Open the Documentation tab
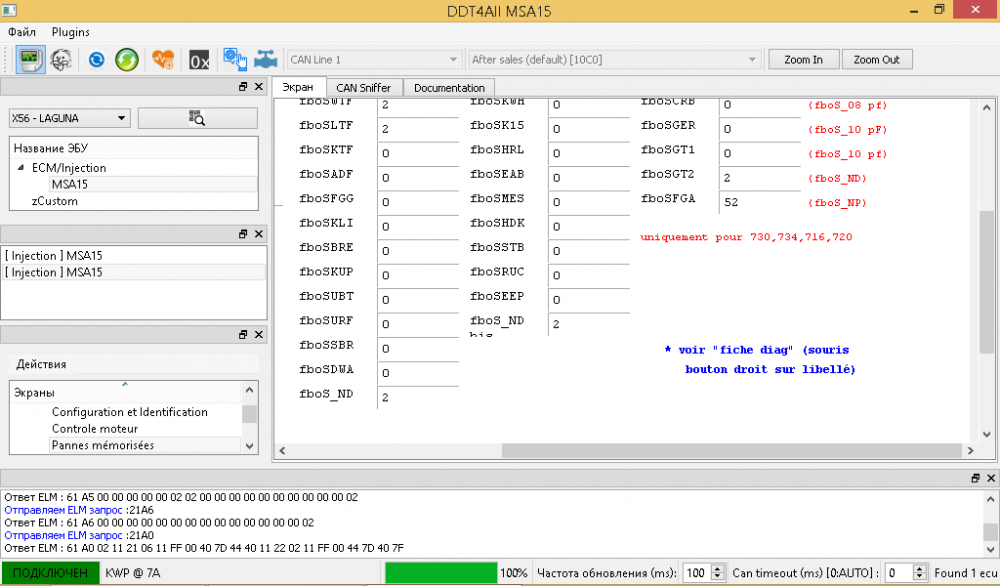The height and width of the screenshot is (586, 1000). (449, 87)
